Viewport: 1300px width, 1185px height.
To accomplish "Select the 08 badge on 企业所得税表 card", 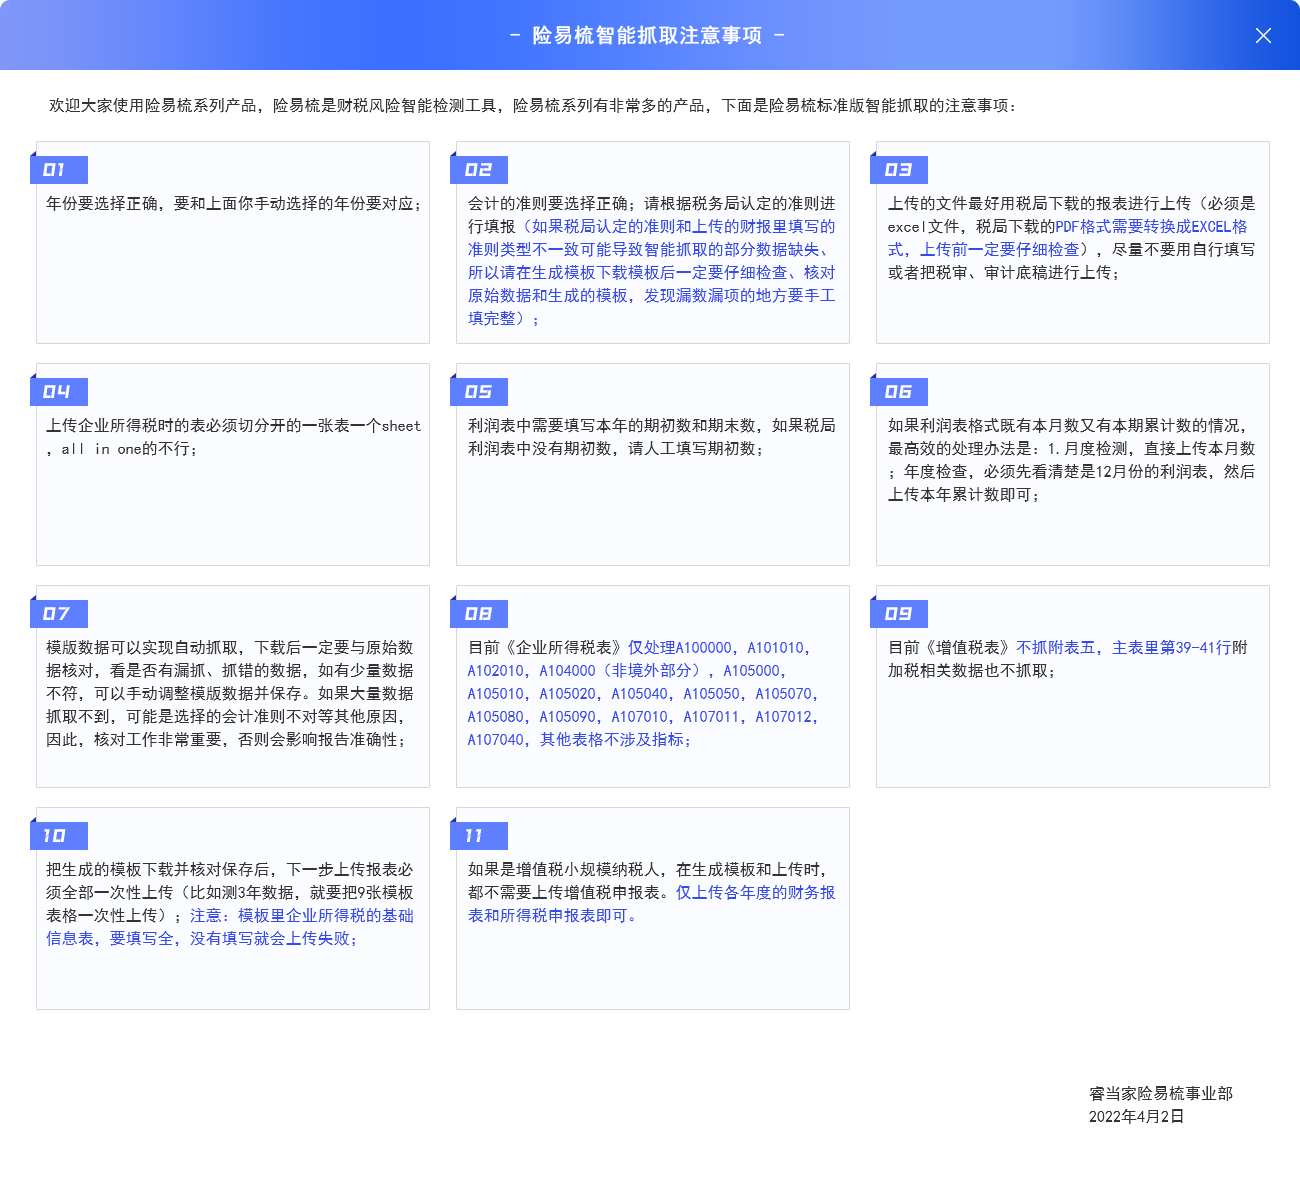I will tap(480, 614).
